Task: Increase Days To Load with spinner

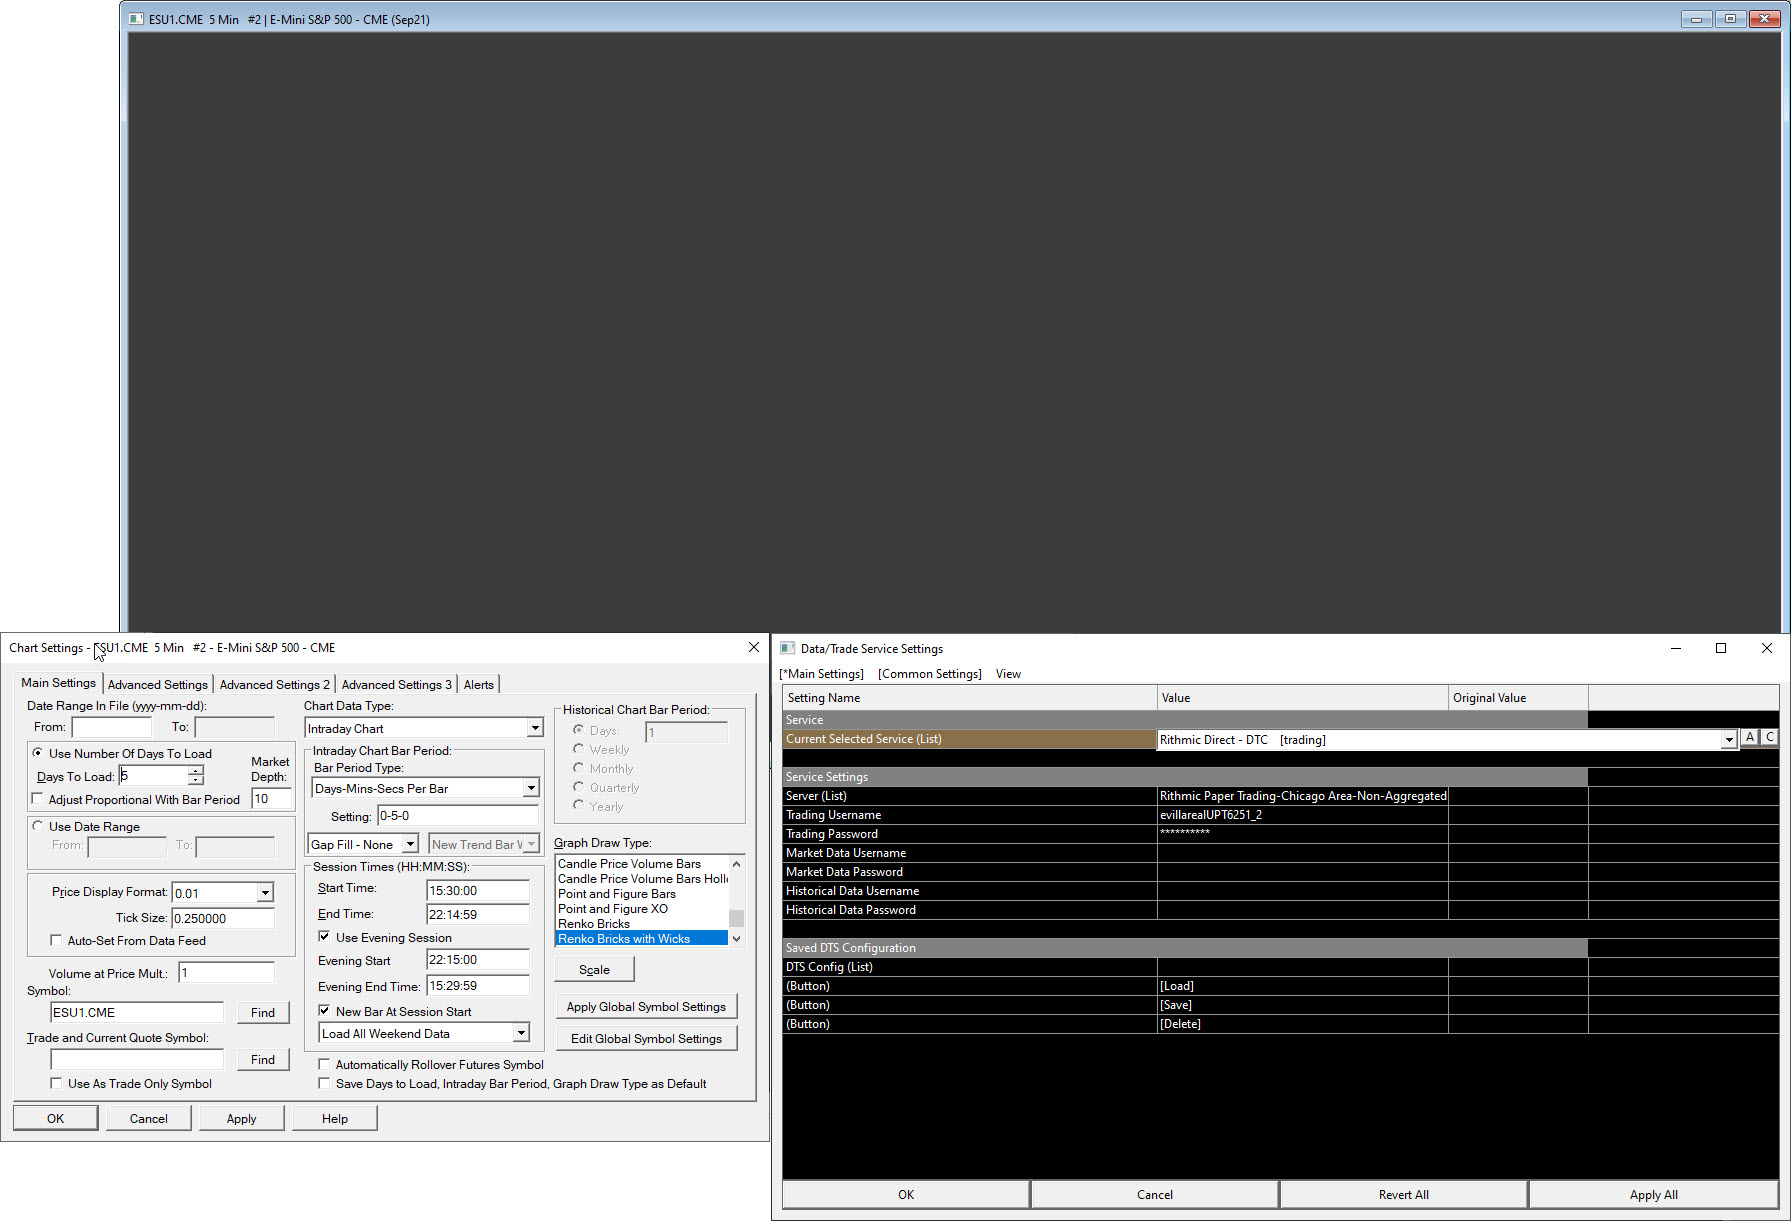Action: point(196,770)
